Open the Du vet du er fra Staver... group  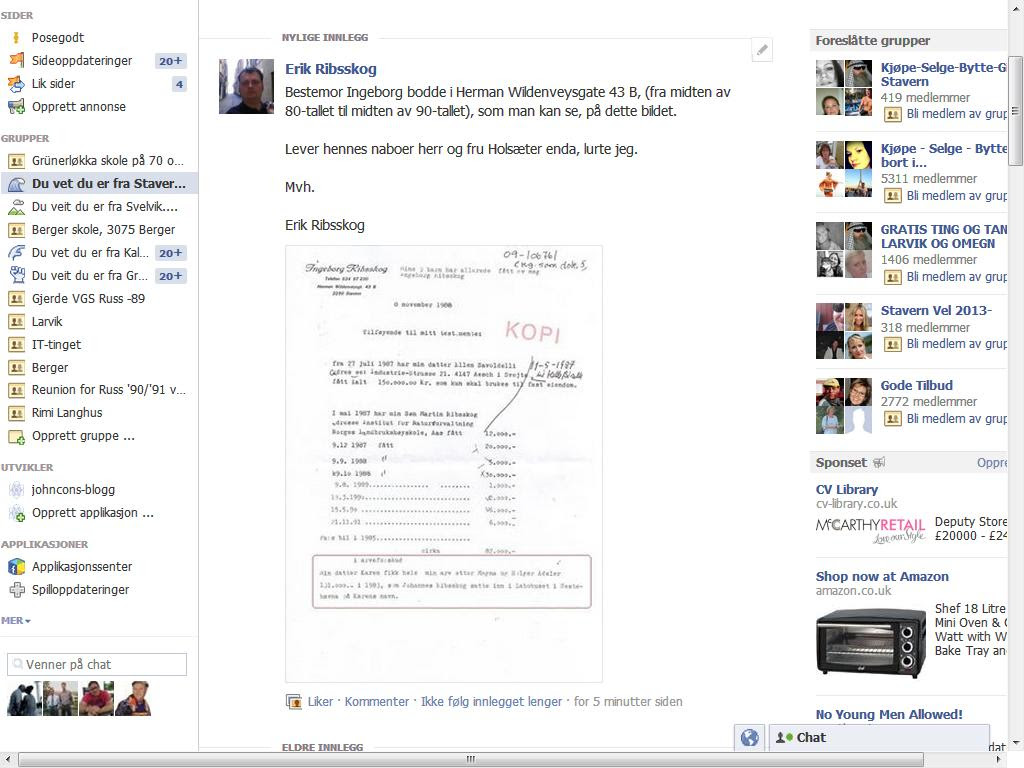(99, 184)
